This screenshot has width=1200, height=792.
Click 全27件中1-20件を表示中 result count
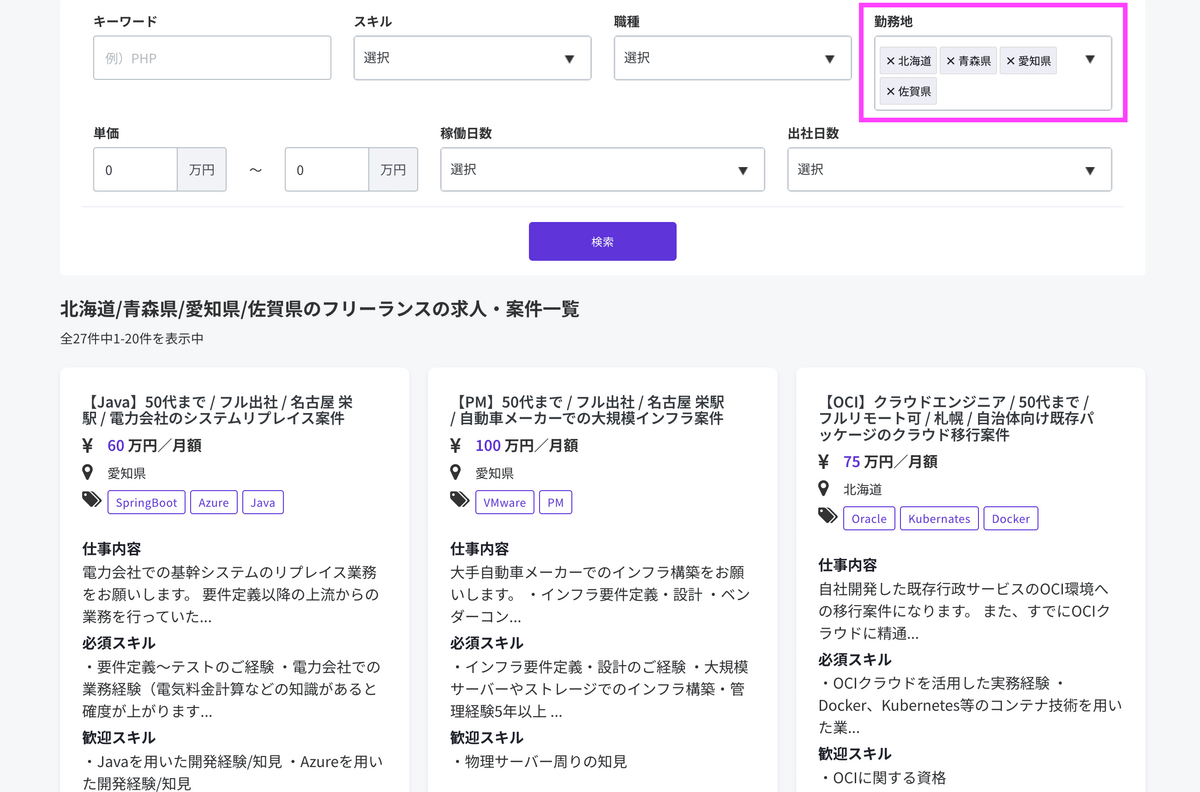(x=132, y=339)
